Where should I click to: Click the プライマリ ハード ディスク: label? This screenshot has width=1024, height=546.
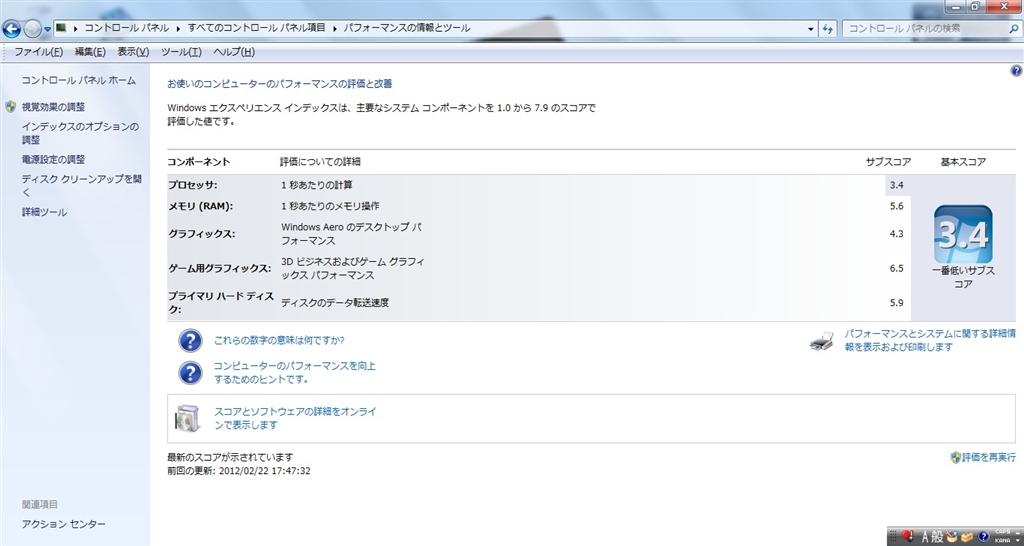pos(220,302)
